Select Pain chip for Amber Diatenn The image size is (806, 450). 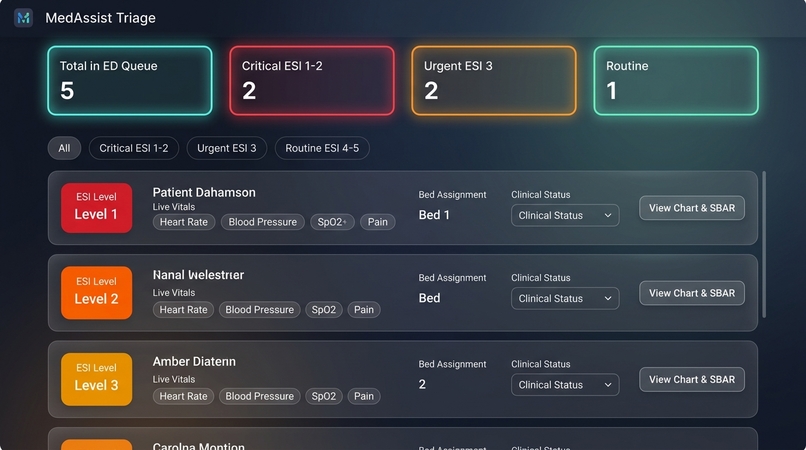[364, 396]
